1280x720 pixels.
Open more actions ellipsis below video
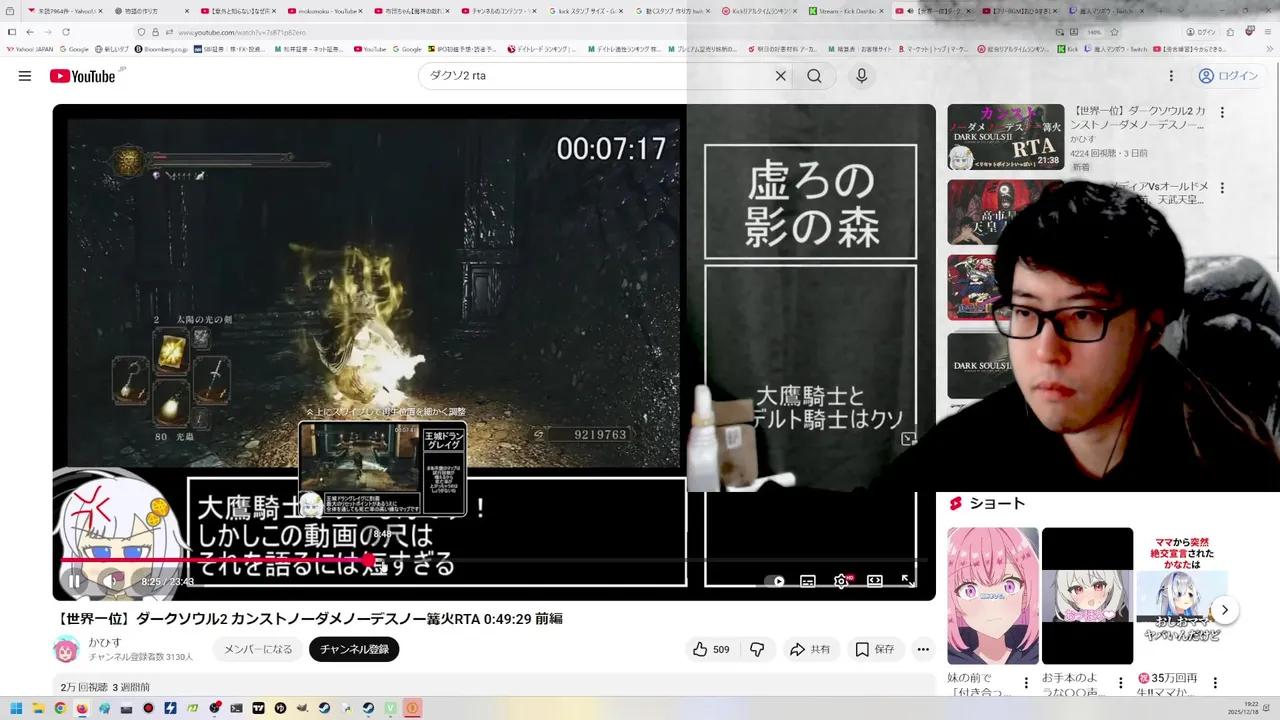pos(923,649)
